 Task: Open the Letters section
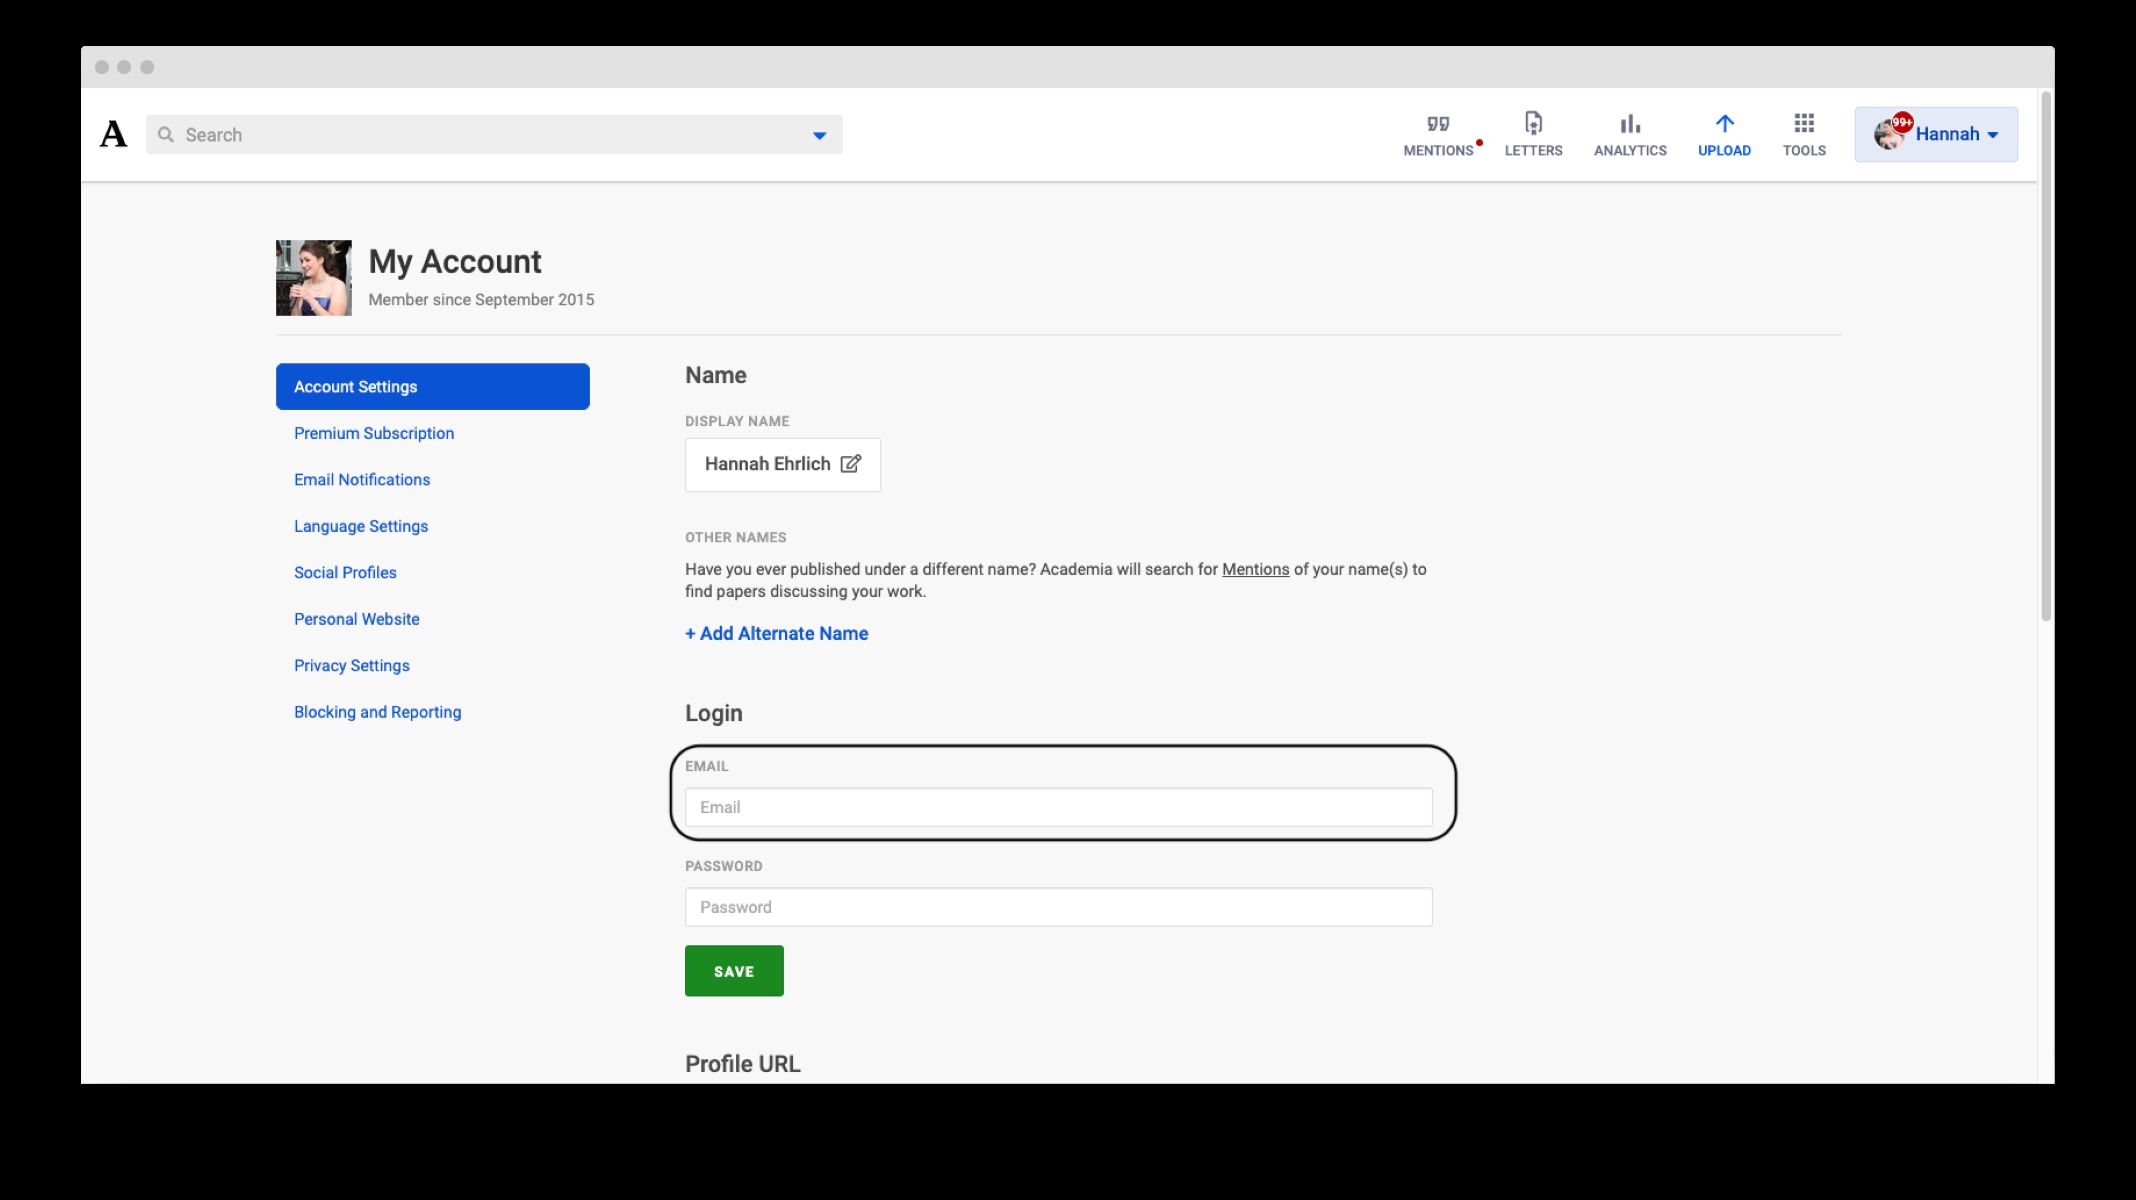[1533, 132]
